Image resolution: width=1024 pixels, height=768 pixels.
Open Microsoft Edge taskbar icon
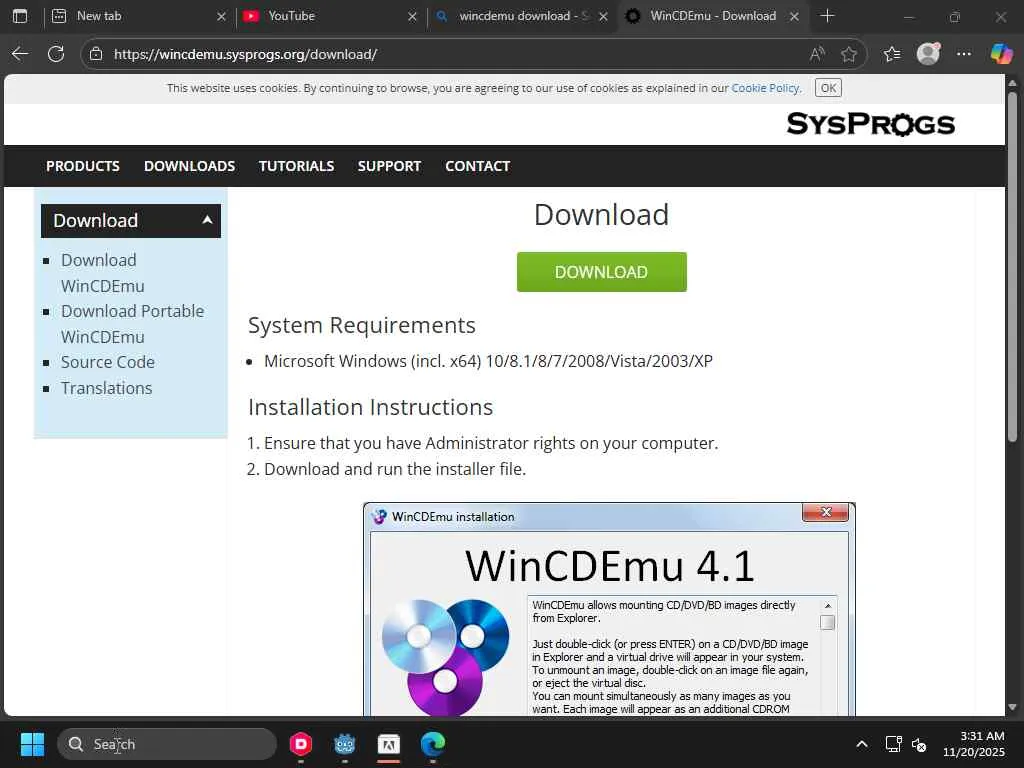click(x=432, y=744)
